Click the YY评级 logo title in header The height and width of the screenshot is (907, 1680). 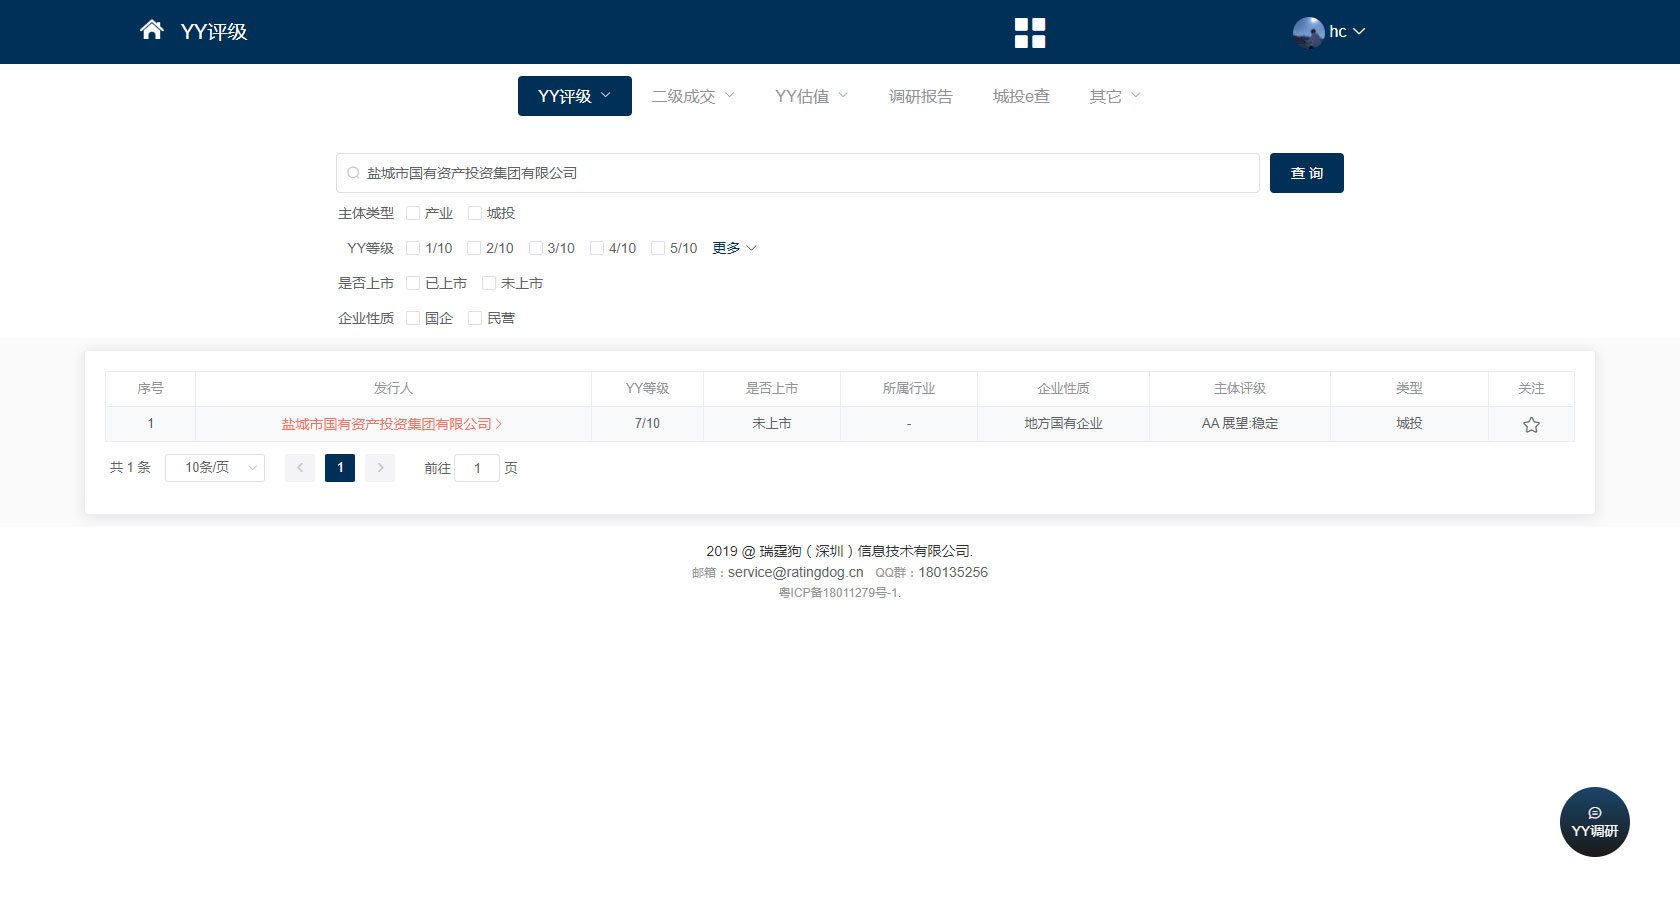[x=214, y=32]
